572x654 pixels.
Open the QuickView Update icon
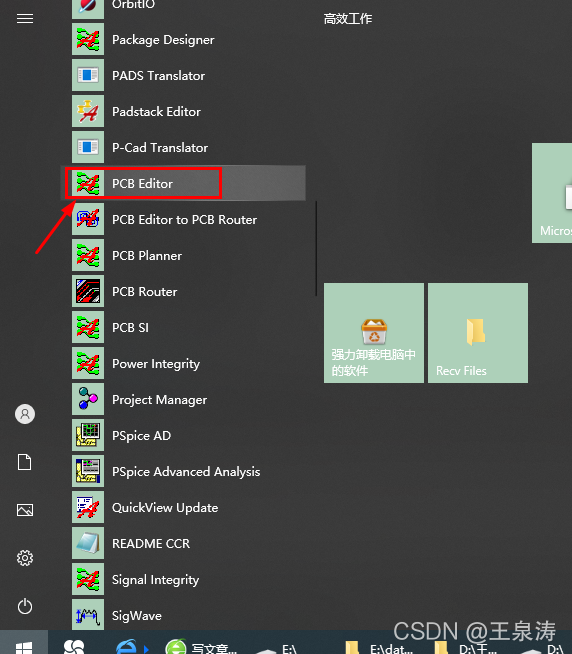pos(88,507)
